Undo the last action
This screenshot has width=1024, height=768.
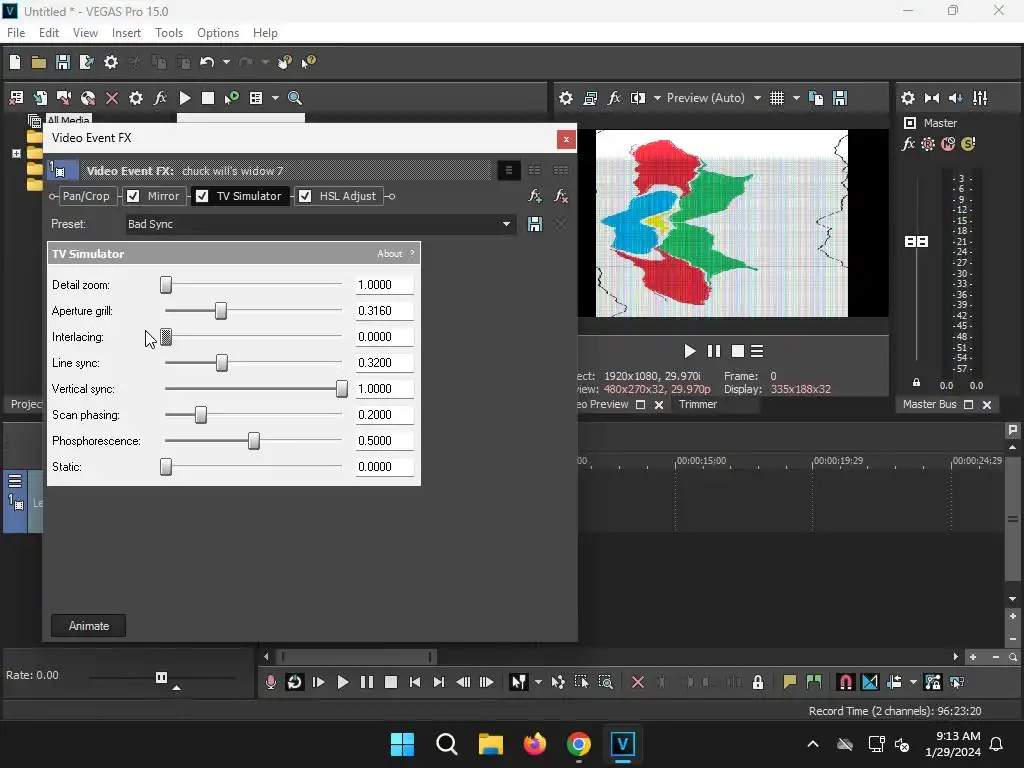pos(207,62)
